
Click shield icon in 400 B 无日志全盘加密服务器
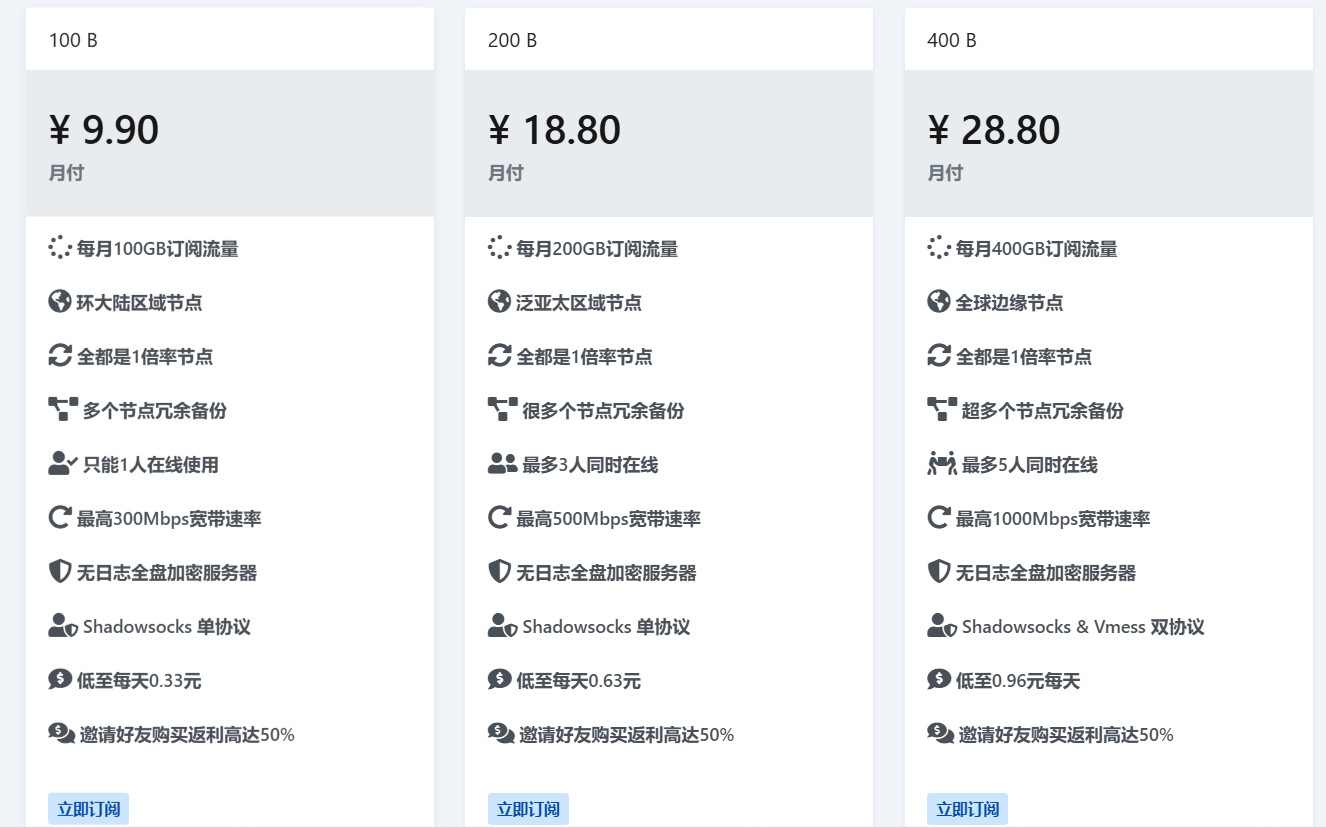tap(939, 572)
